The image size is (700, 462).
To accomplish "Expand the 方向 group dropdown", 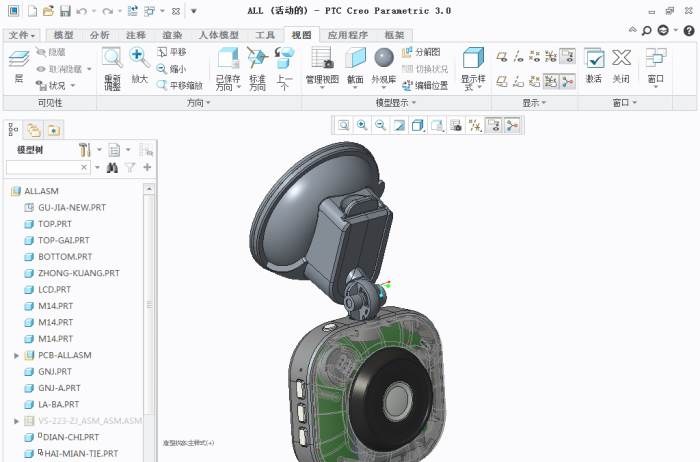I will point(199,103).
